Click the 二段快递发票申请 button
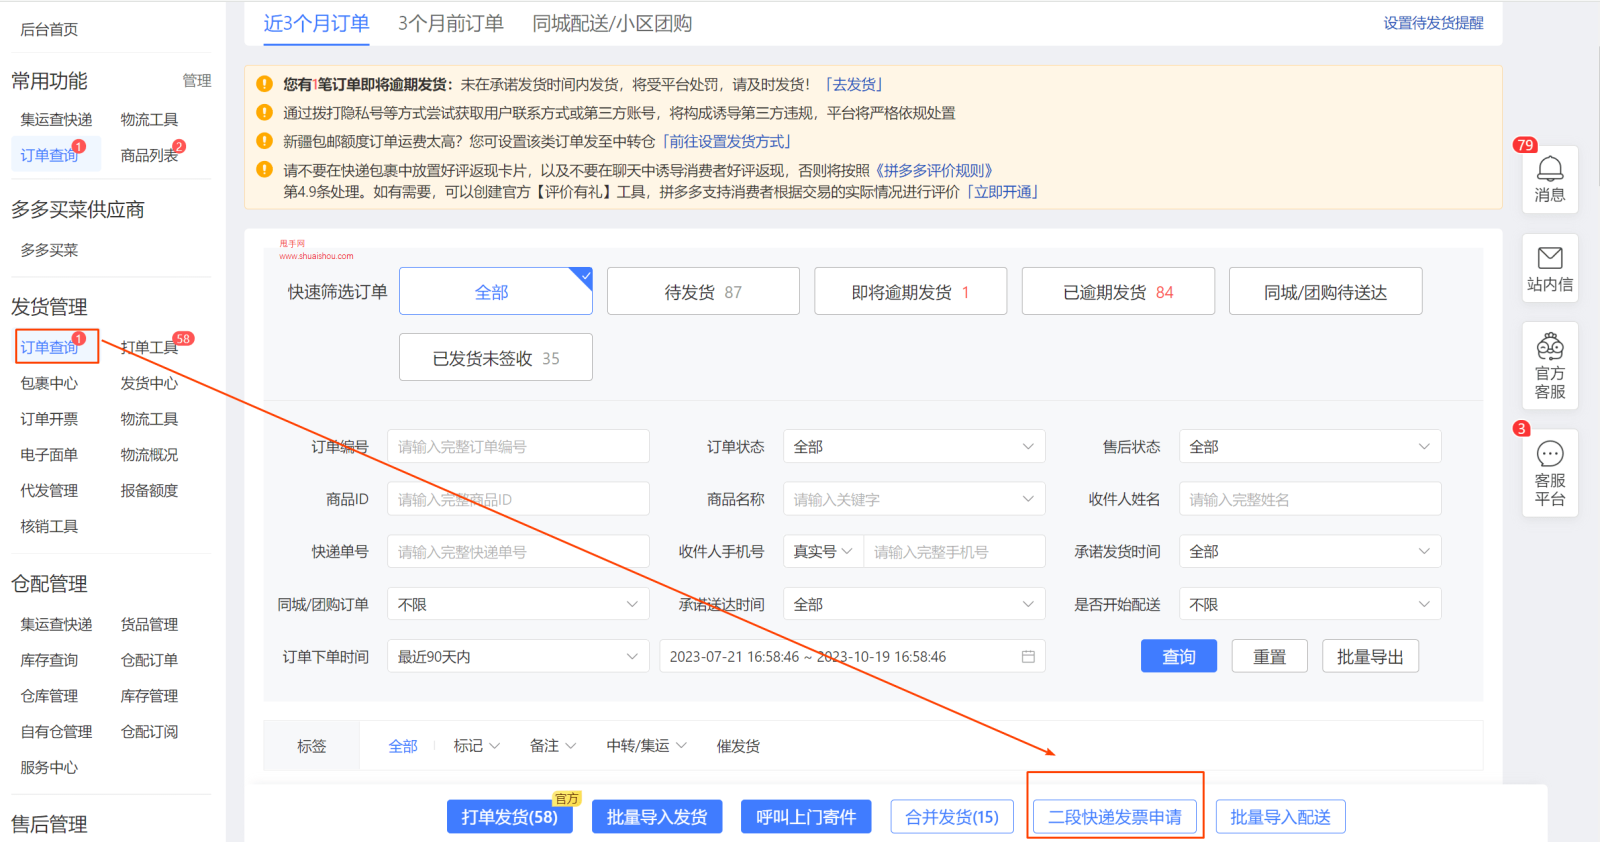The width and height of the screenshot is (1600, 842). pyautogui.click(x=1115, y=817)
